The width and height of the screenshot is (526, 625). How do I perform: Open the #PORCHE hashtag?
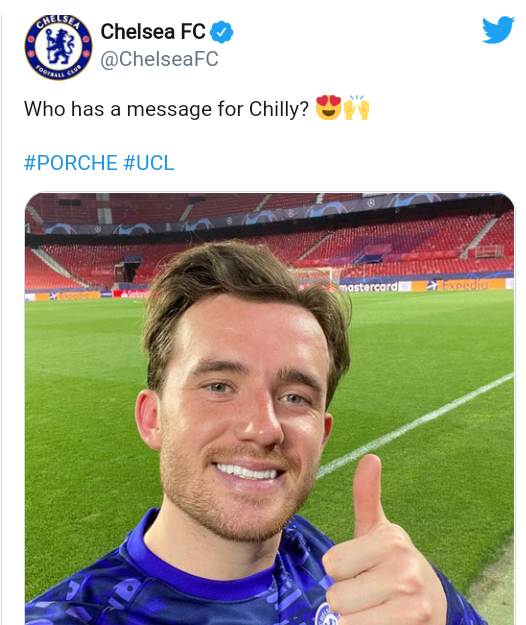pos(71,163)
